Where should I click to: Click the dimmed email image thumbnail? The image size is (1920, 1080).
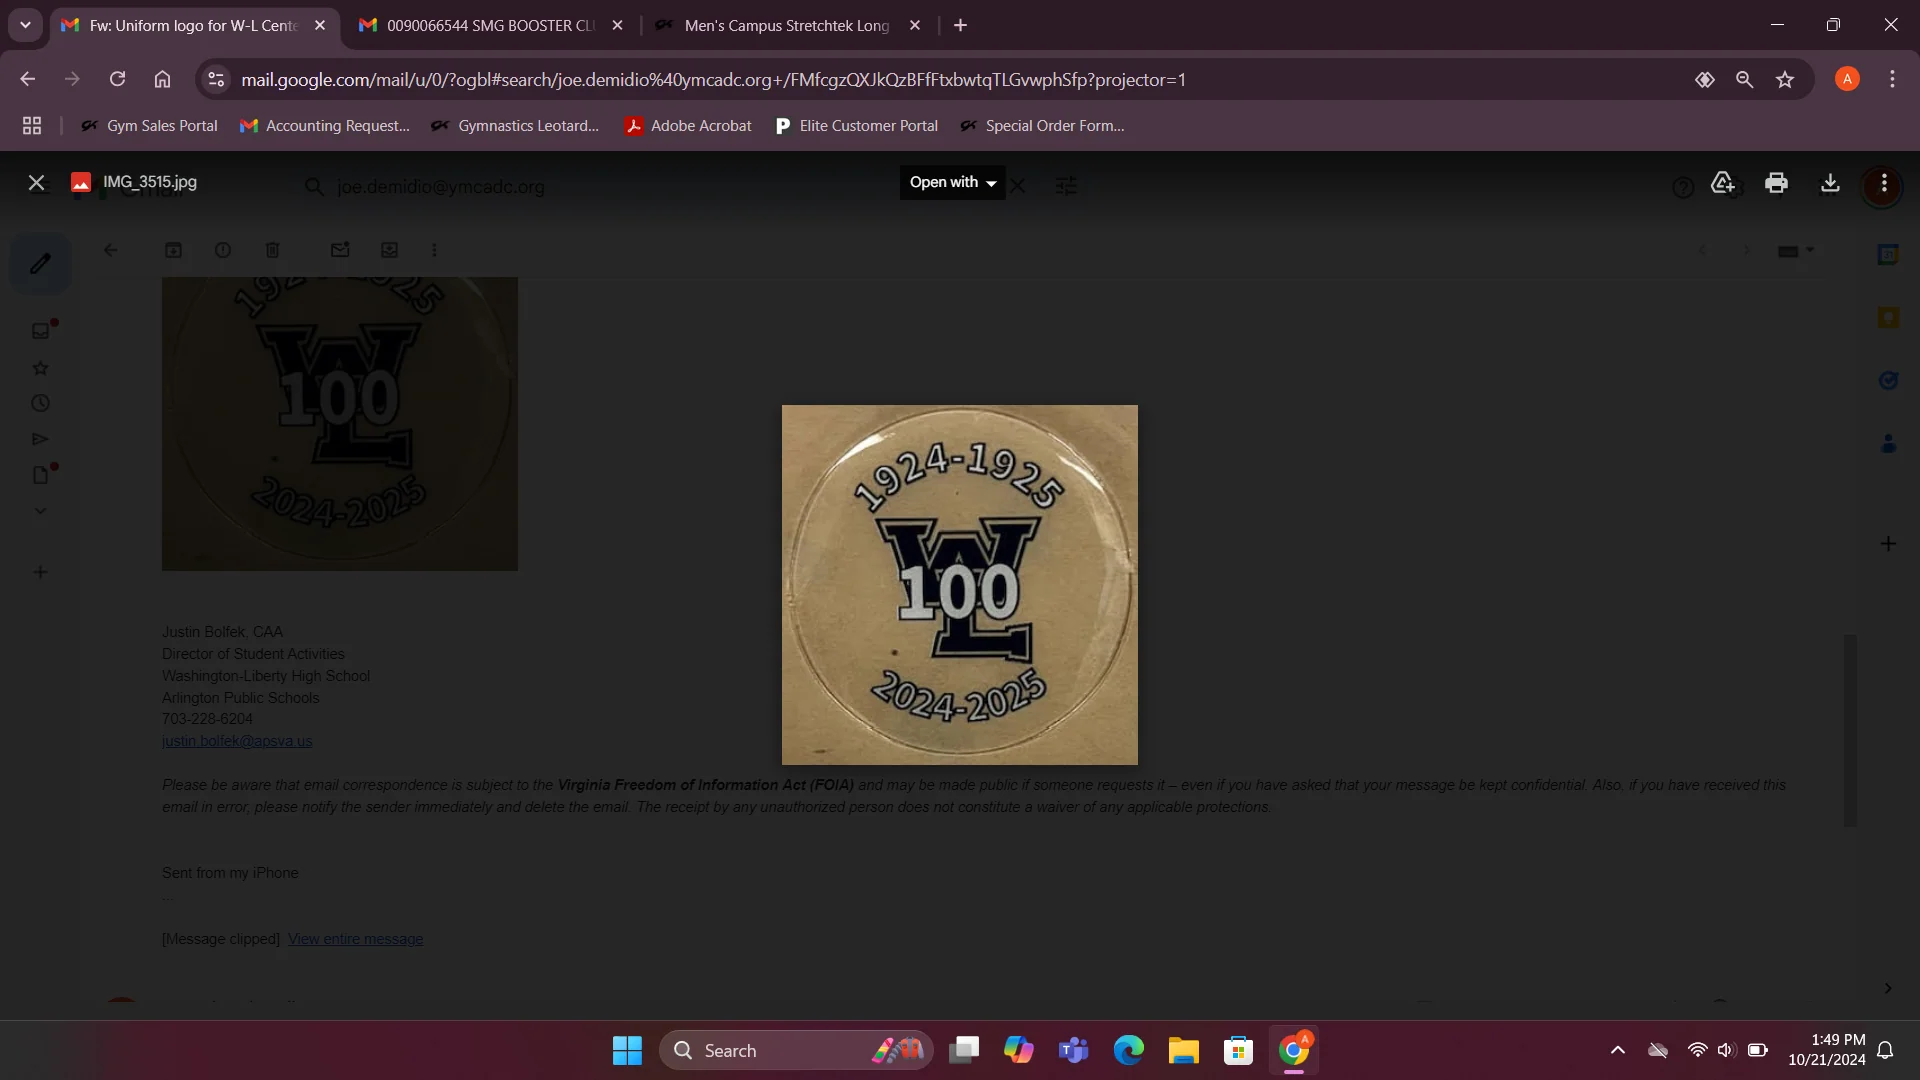tap(340, 424)
